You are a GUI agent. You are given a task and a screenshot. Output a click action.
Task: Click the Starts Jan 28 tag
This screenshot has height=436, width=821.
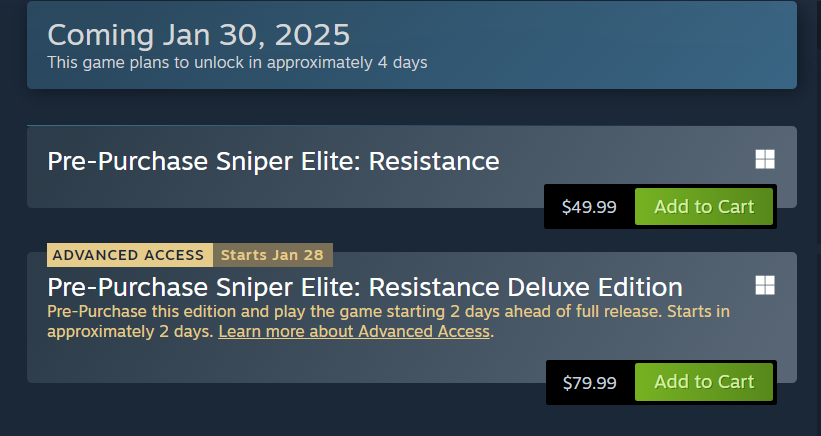272,255
